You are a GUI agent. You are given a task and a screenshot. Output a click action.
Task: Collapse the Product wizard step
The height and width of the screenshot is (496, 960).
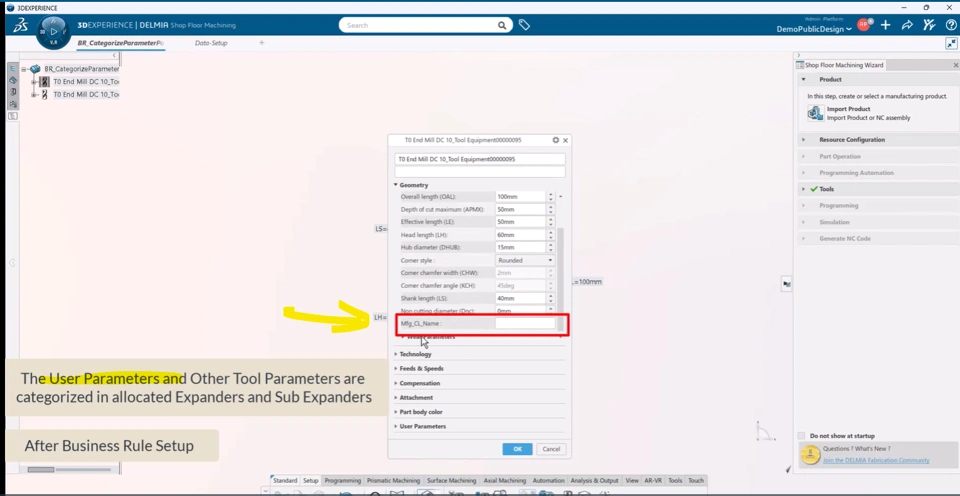point(803,80)
